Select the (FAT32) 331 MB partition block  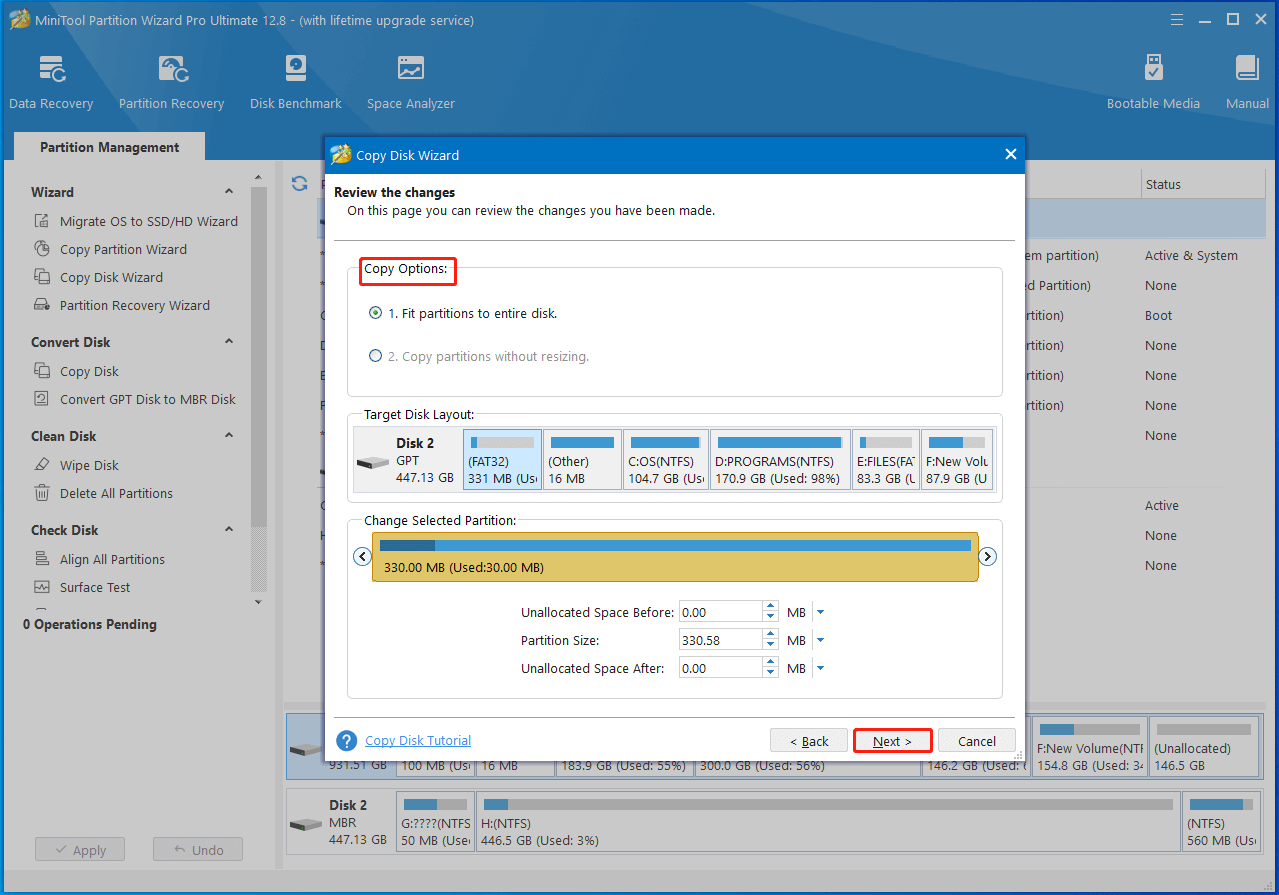[x=503, y=459]
